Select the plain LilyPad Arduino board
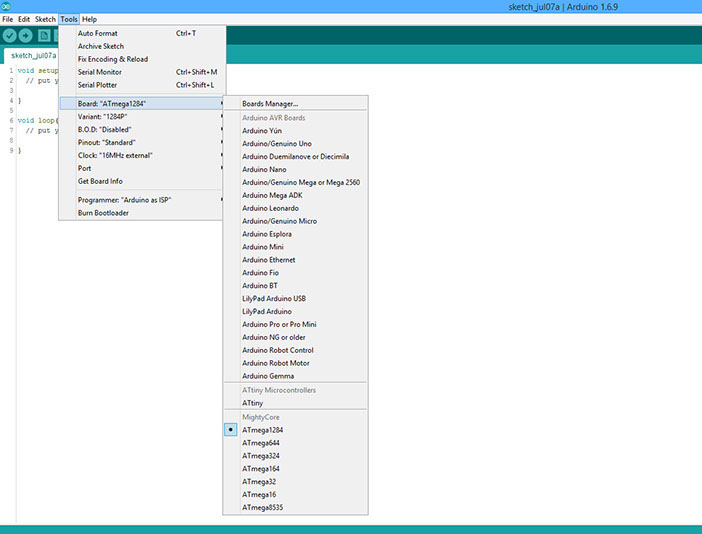The height and width of the screenshot is (534, 702). point(295,312)
